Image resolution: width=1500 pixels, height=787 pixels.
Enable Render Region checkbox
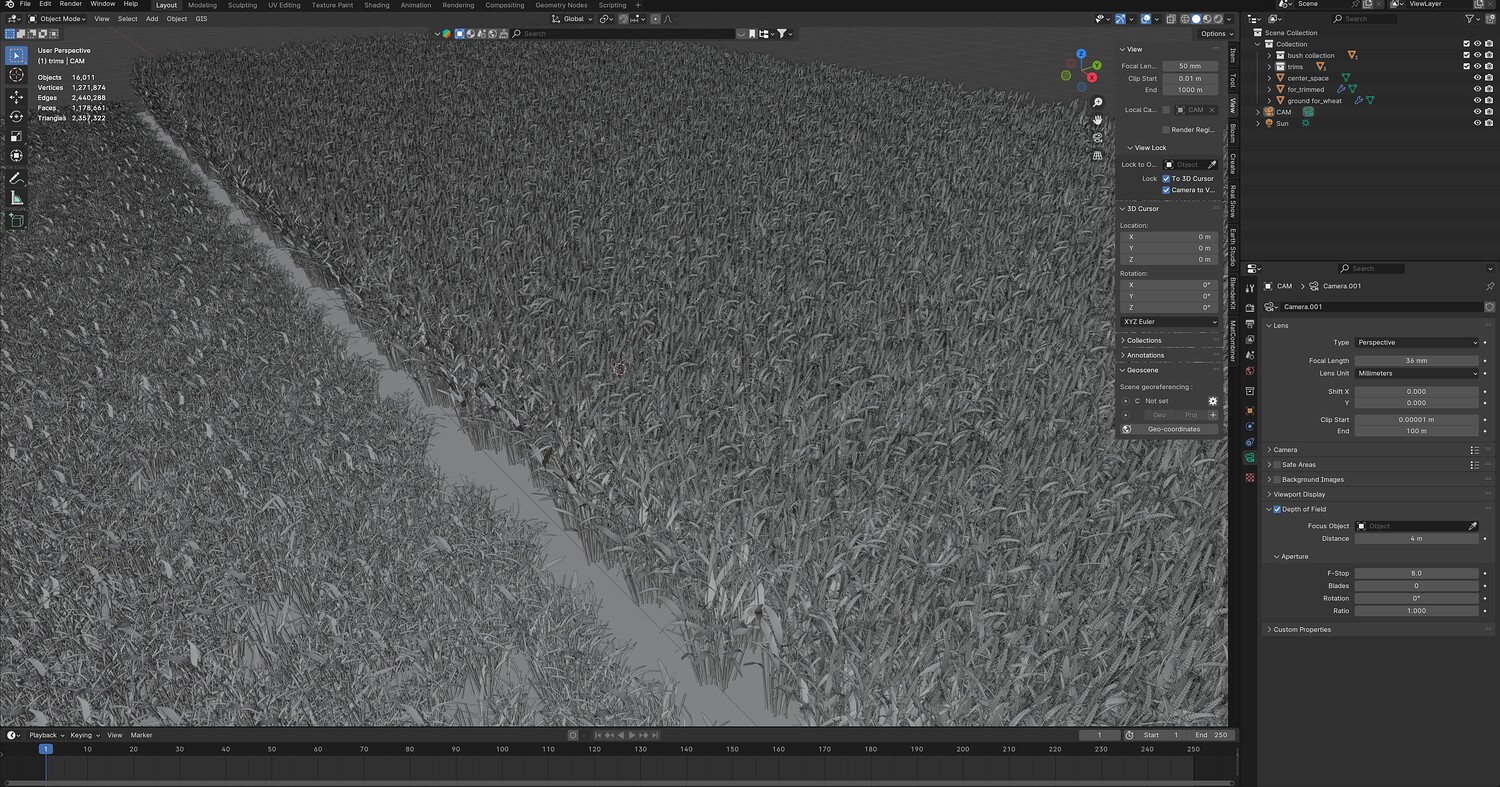[1166, 130]
